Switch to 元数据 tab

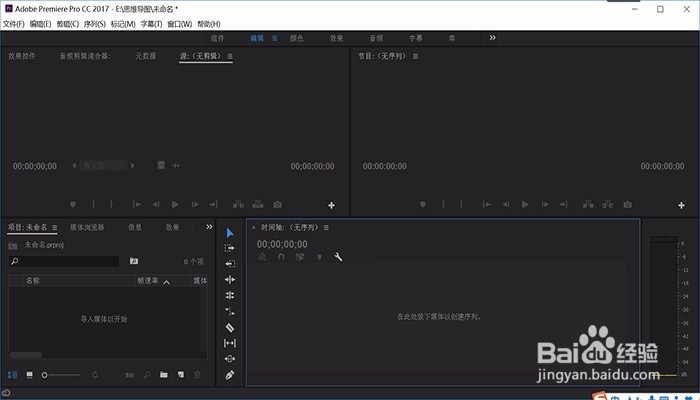[146, 56]
